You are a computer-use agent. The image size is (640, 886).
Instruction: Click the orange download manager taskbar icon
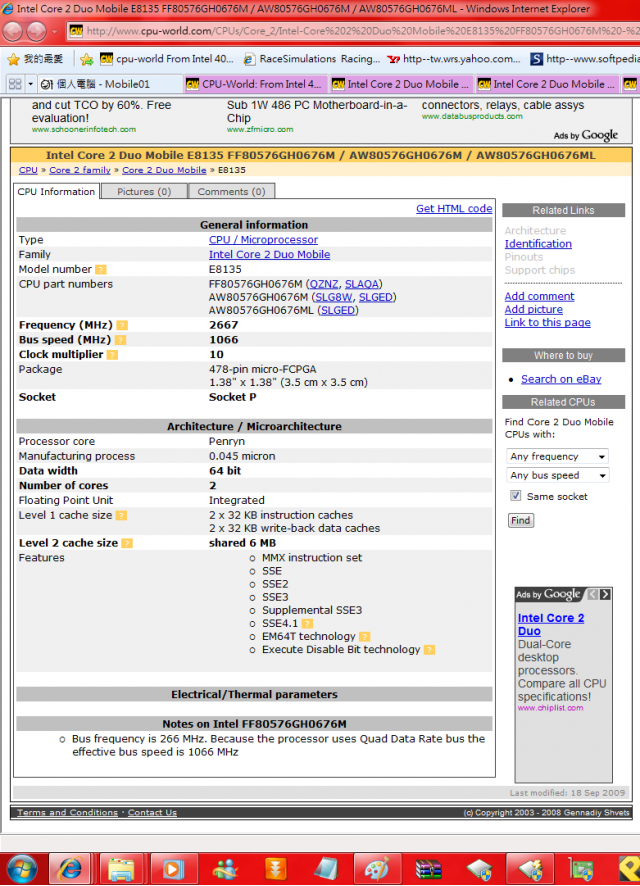coord(275,869)
